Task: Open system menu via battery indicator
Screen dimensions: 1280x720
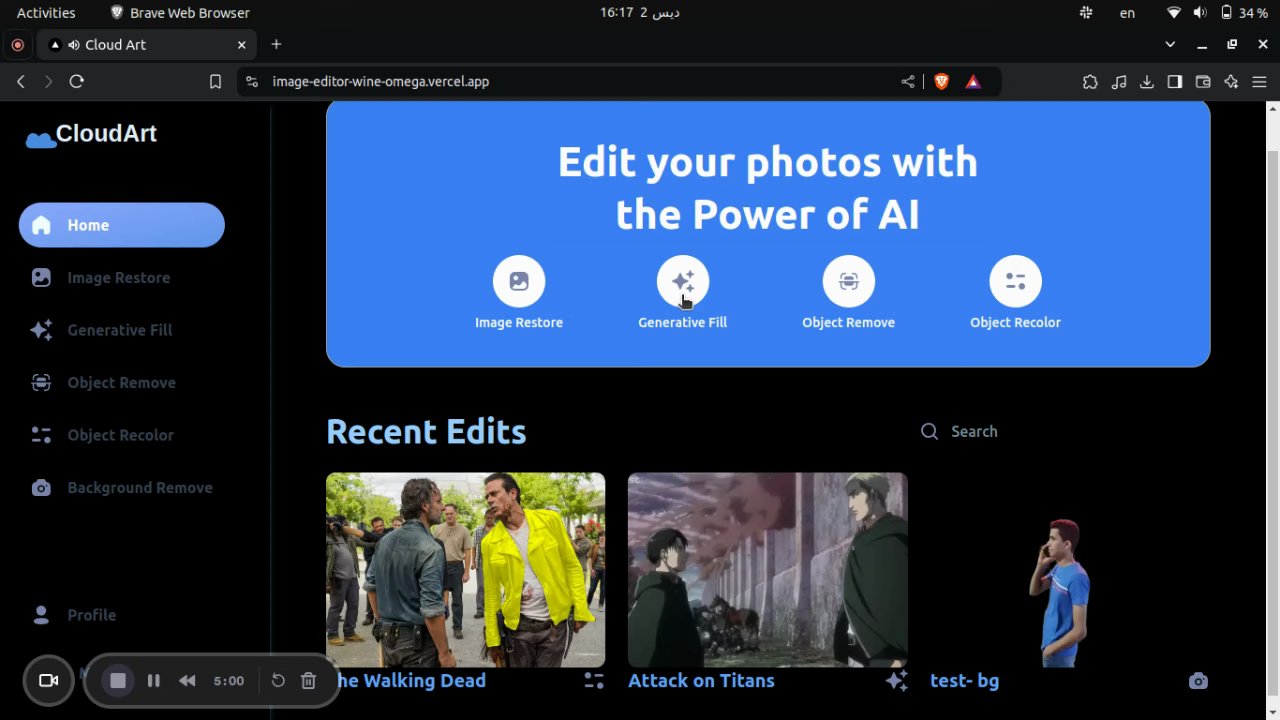Action: click(1244, 12)
